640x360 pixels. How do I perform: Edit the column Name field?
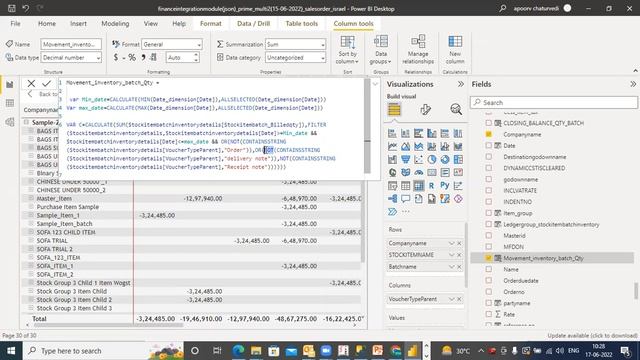(71, 44)
